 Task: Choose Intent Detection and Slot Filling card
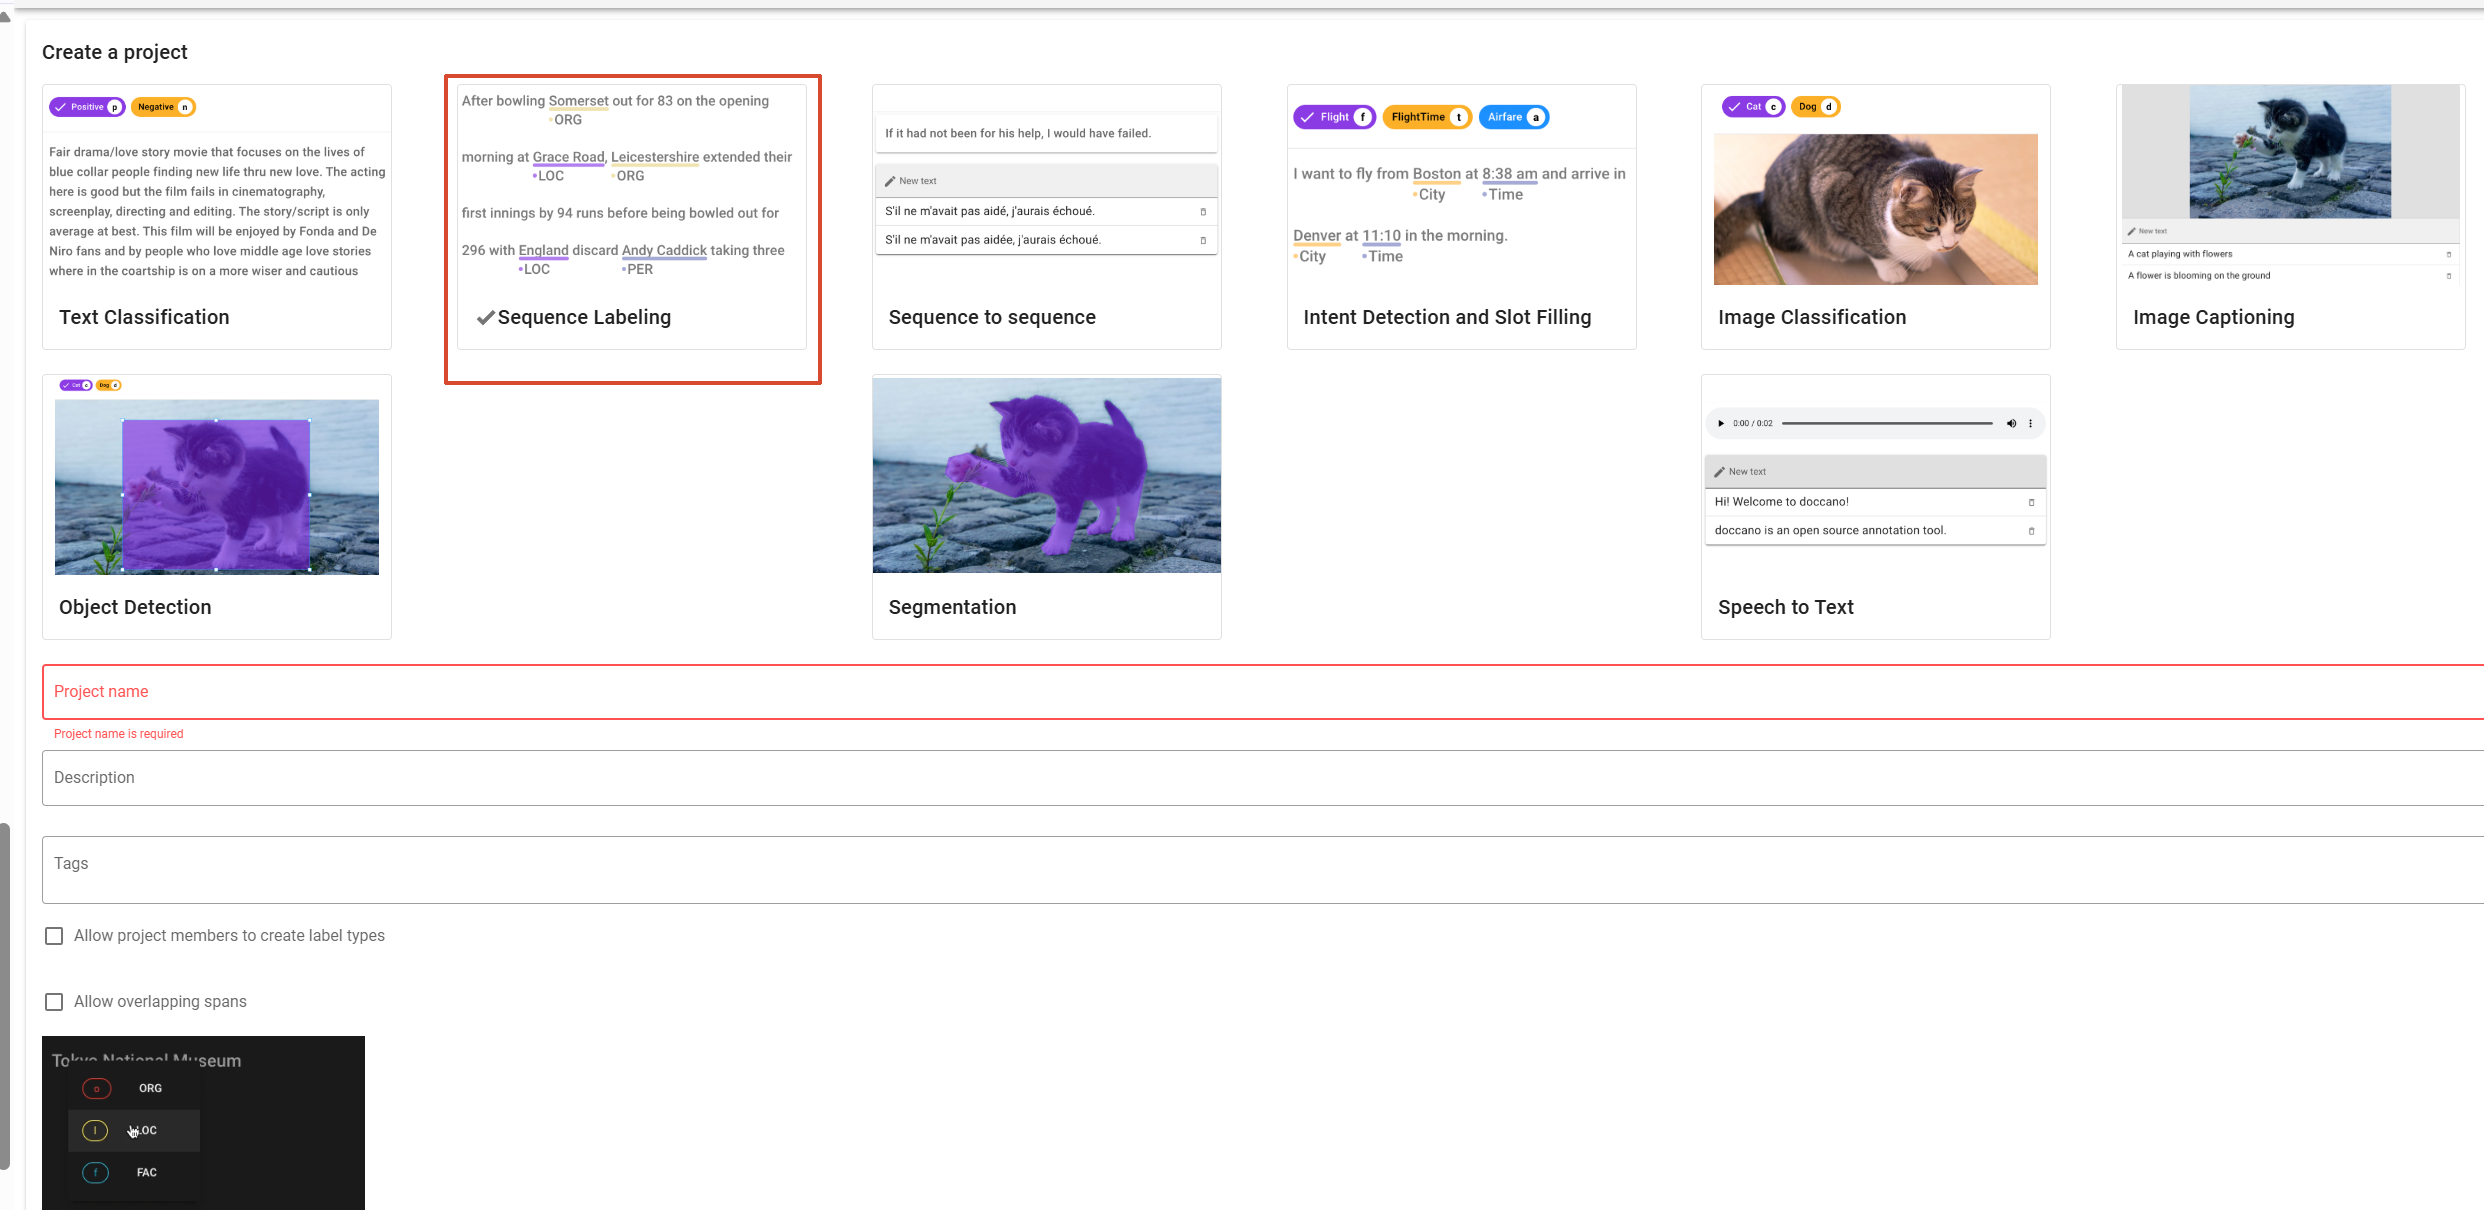coord(1460,217)
